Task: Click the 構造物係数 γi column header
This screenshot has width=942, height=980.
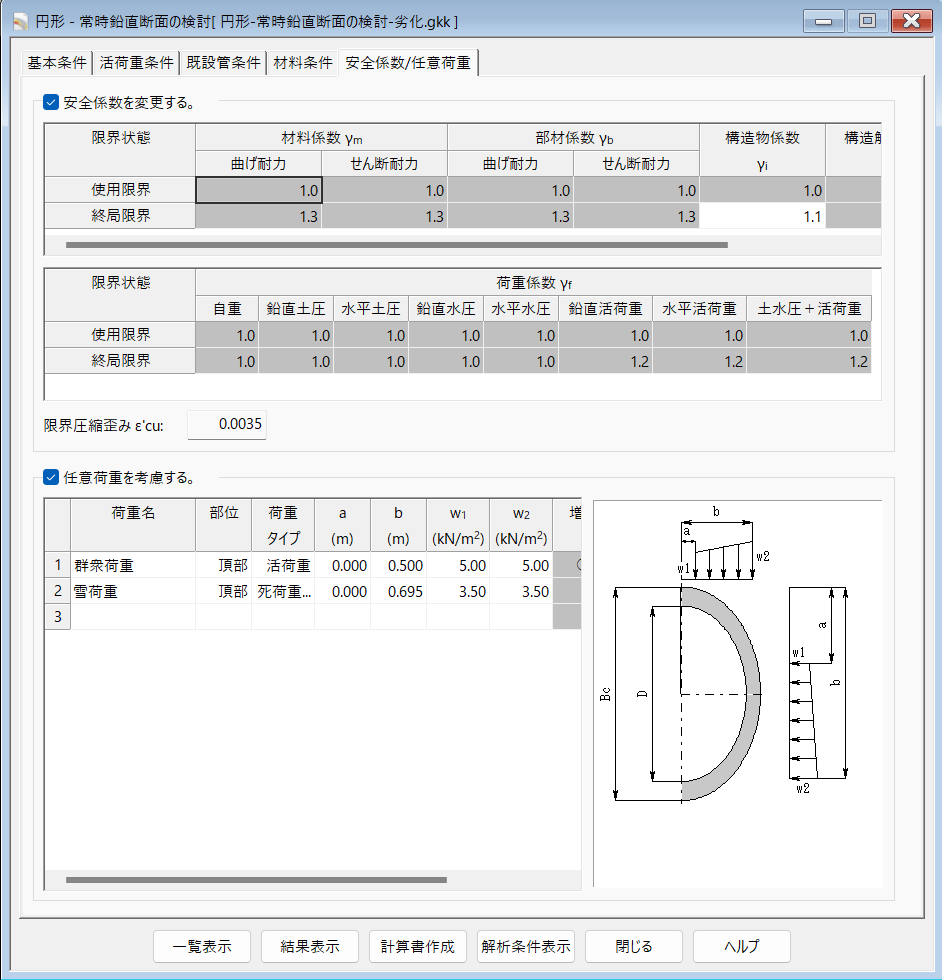Action: 763,150
